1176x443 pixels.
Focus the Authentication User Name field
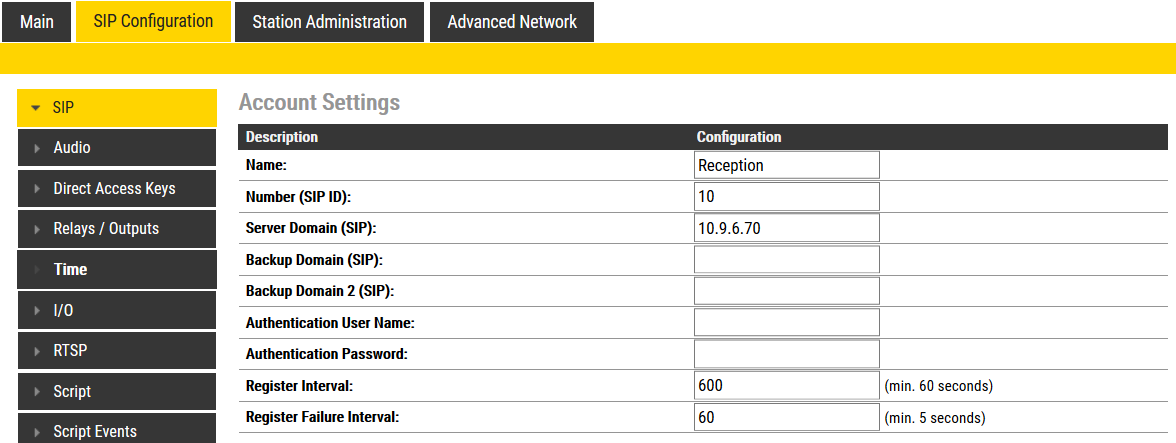[786, 322]
